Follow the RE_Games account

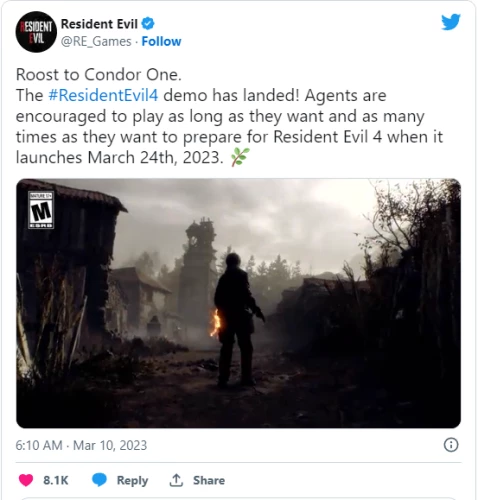(161, 41)
